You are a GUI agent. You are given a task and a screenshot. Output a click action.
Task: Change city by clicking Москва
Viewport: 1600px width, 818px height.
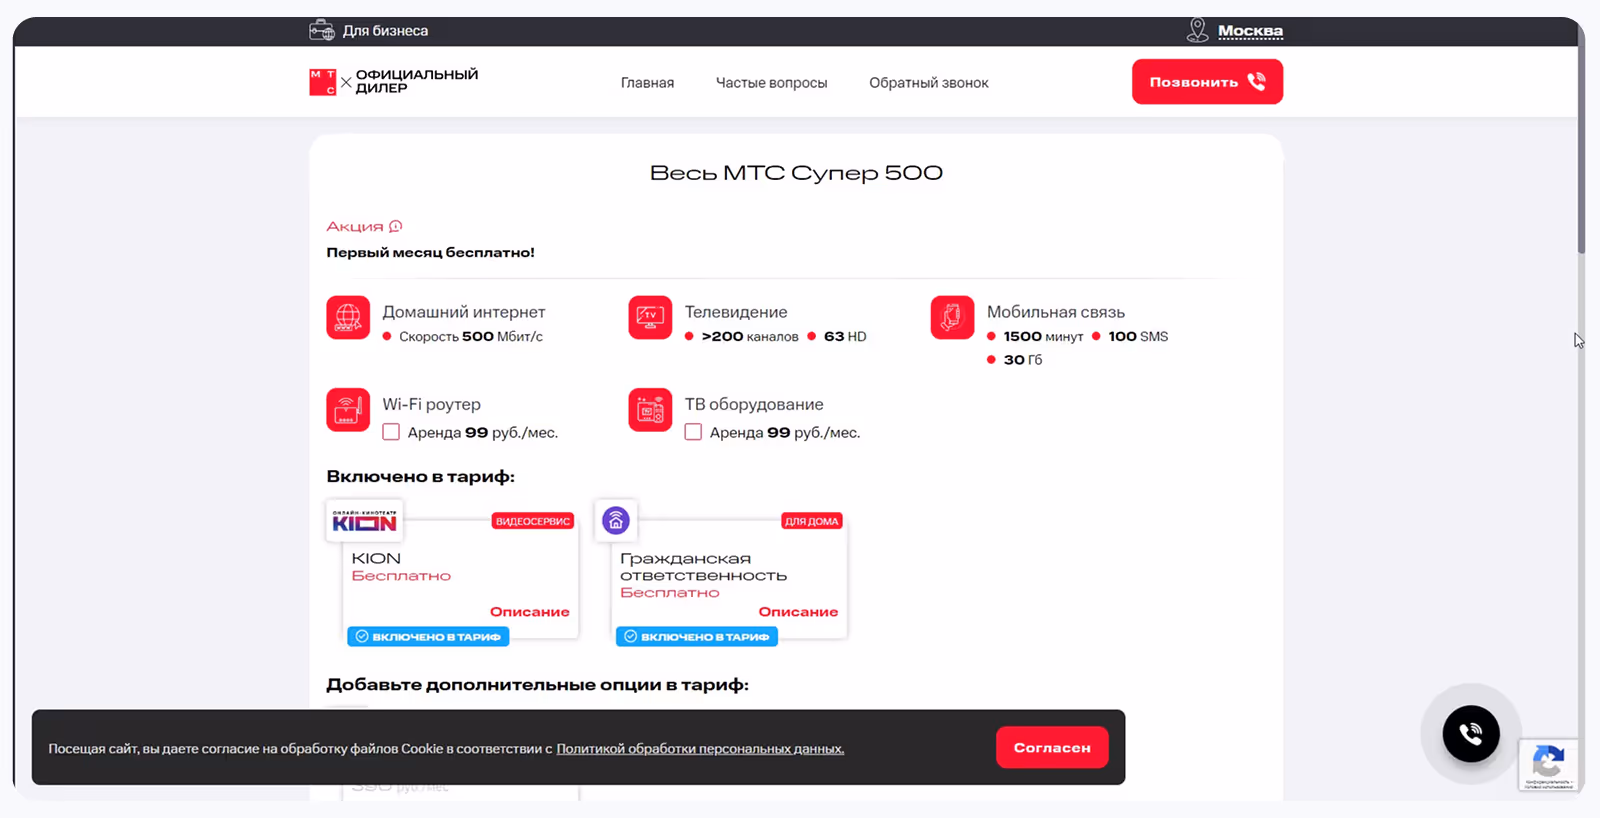(1250, 31)
